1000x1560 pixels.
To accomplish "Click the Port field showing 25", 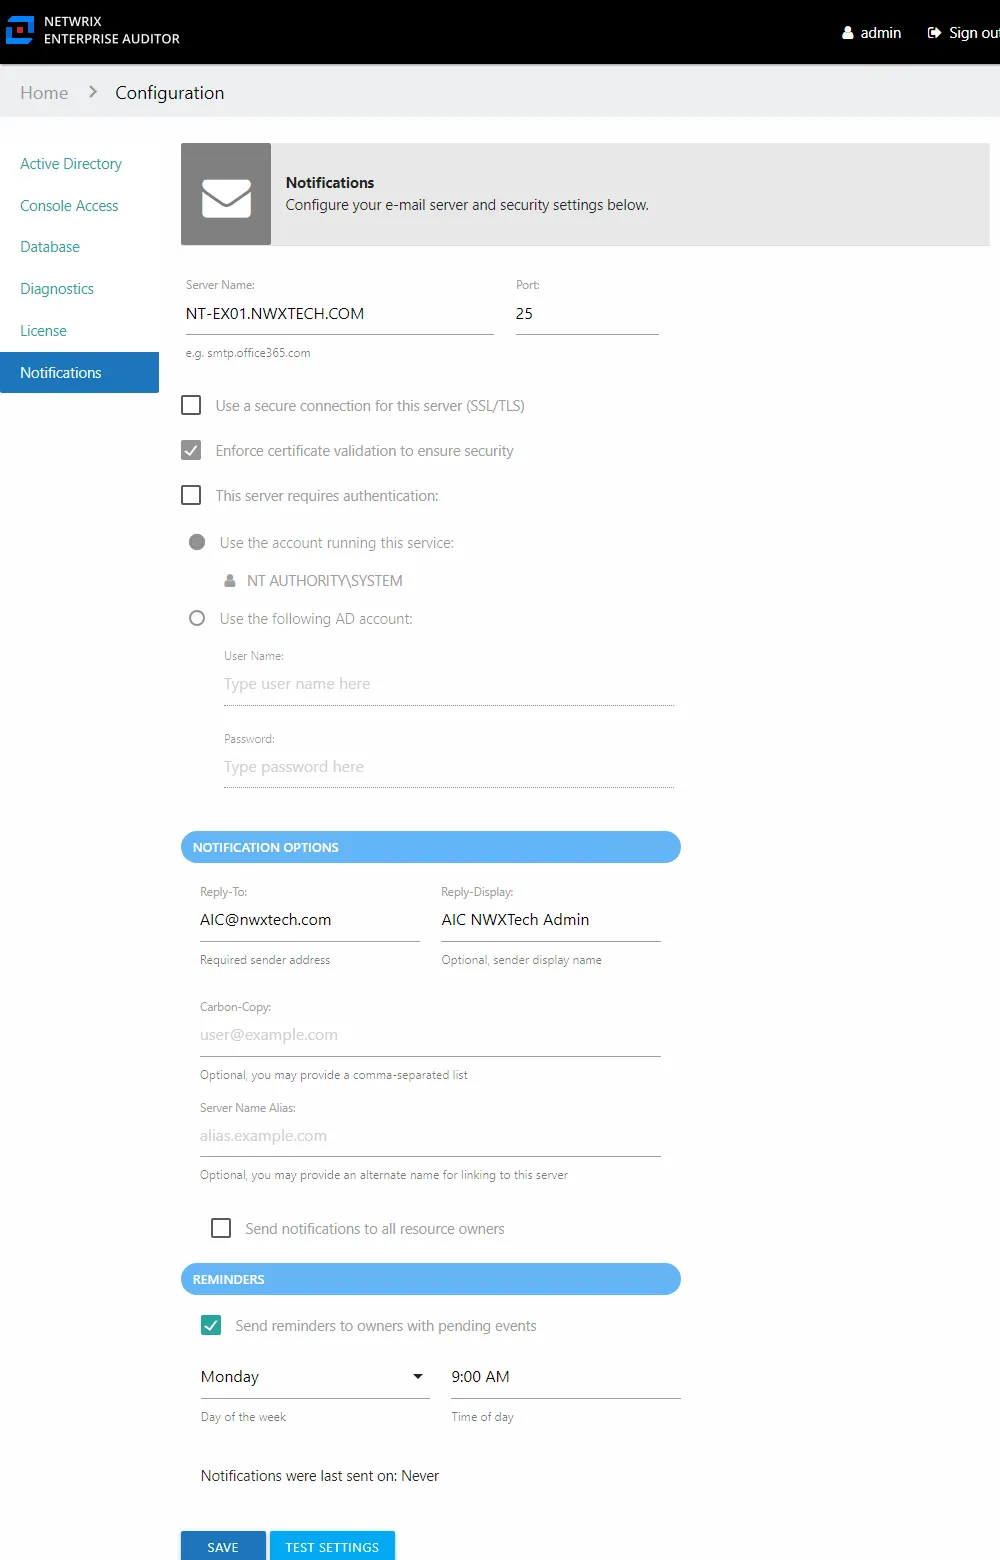I will (587, 314).
